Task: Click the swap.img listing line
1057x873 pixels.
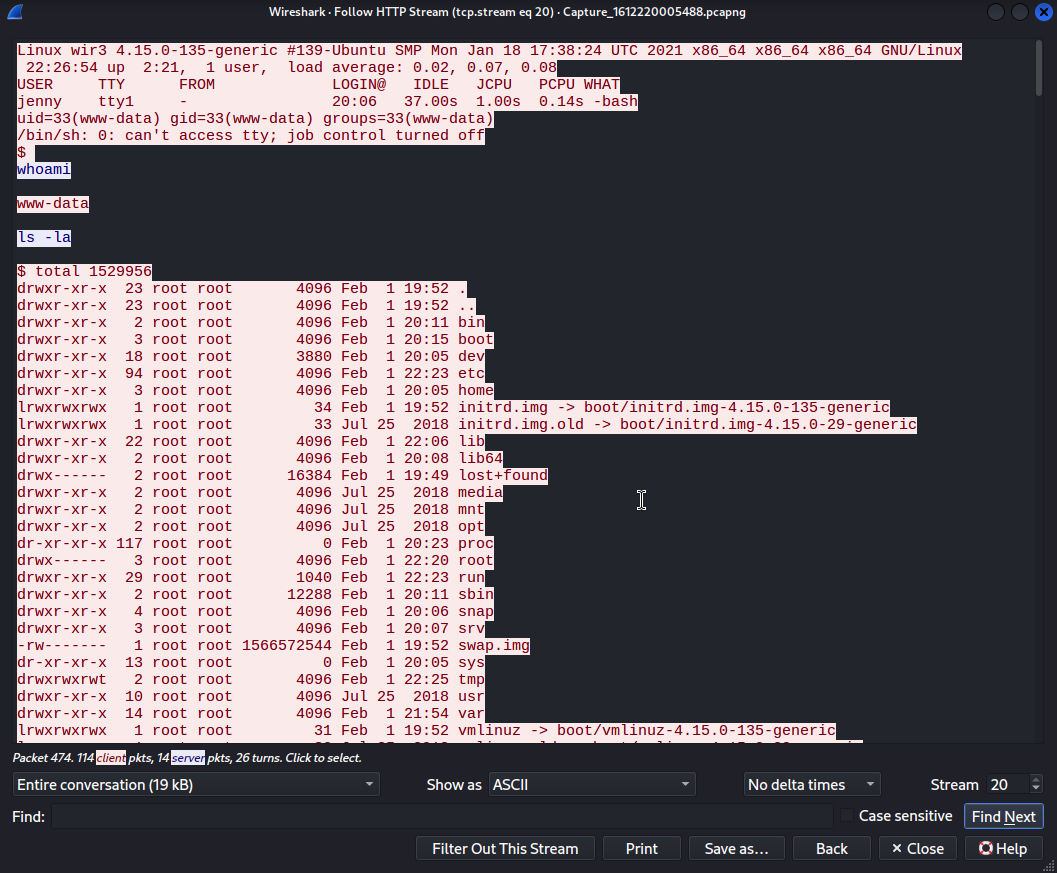Action: coord(273,645)
